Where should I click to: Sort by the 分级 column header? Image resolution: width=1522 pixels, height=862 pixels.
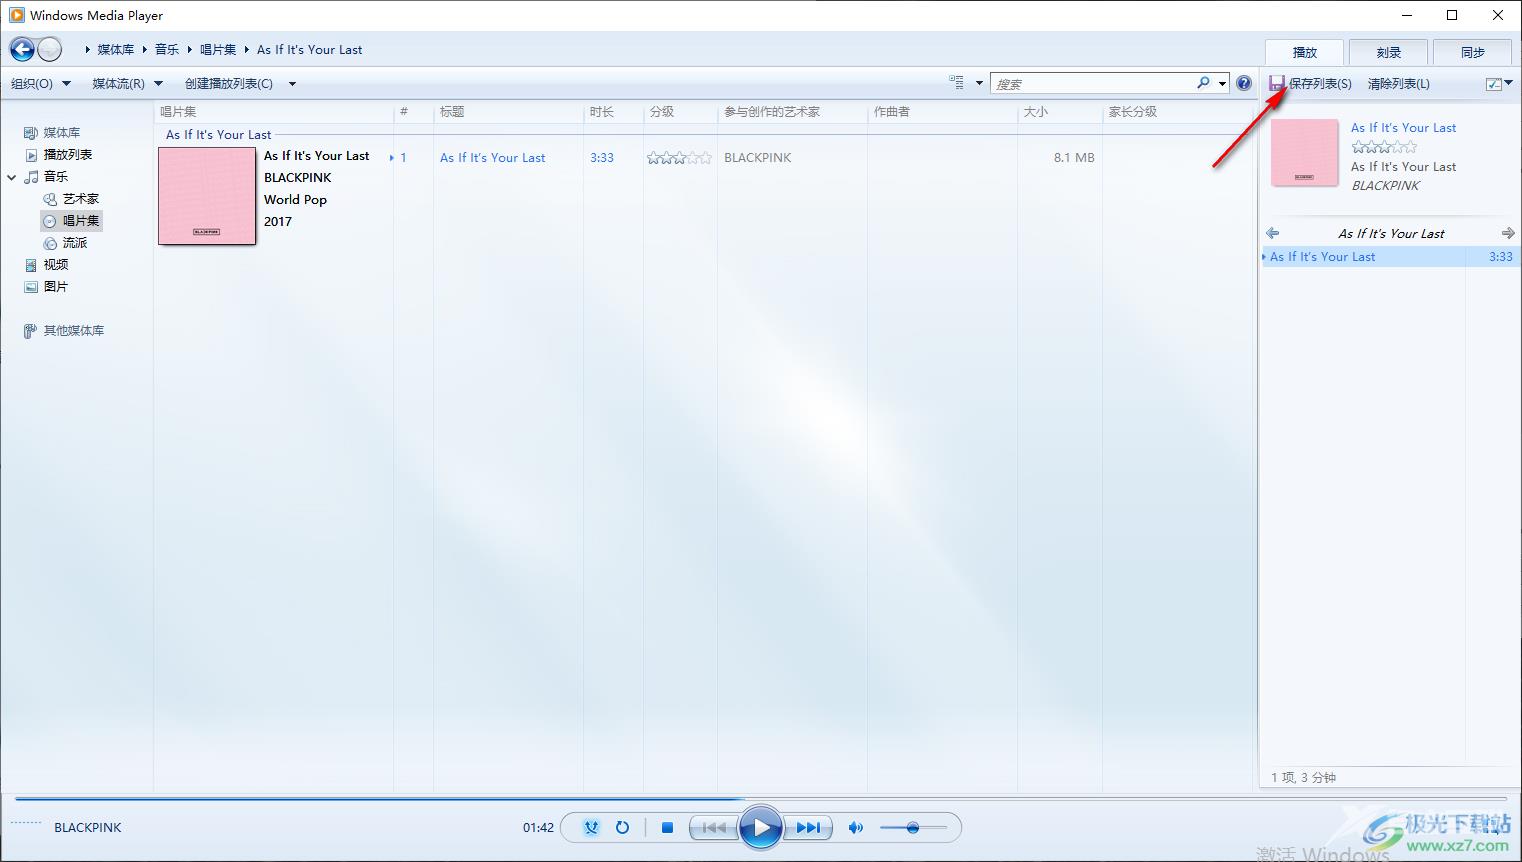pos(680,112)
